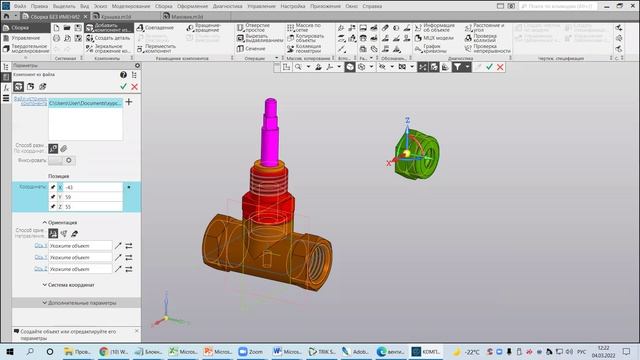Image resolution: width=640 pixels, height=360 pixels.
Task: Click the green checkmark in Параметры panel
Action: click(123, 87)
